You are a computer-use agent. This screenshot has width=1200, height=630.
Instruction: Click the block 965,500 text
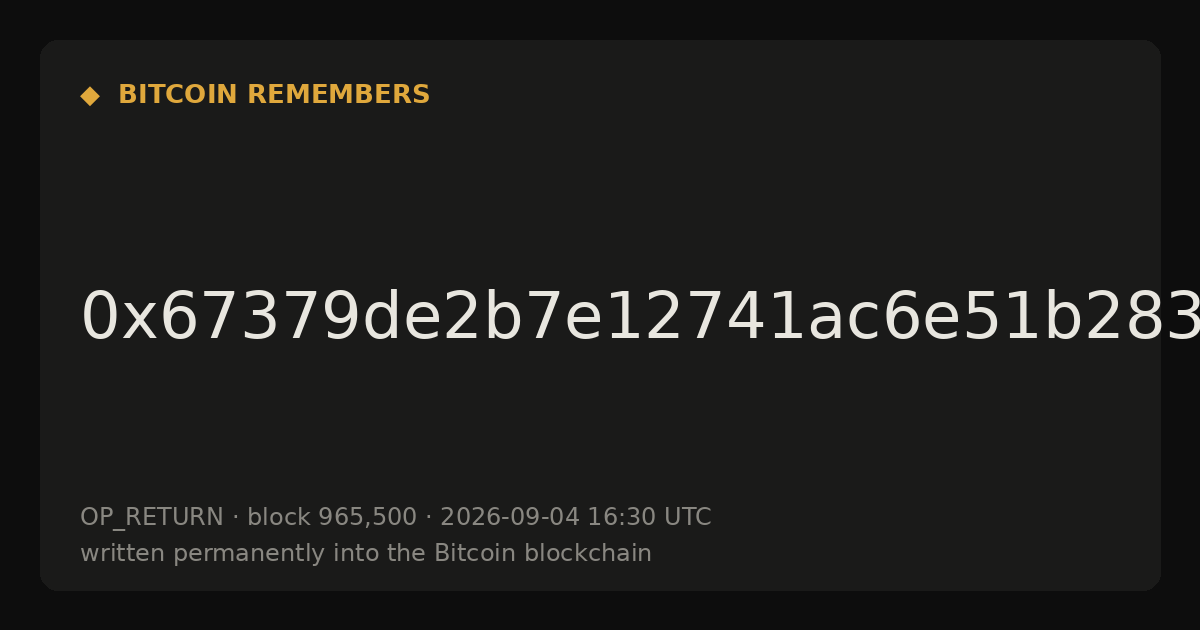click(332, 518)
